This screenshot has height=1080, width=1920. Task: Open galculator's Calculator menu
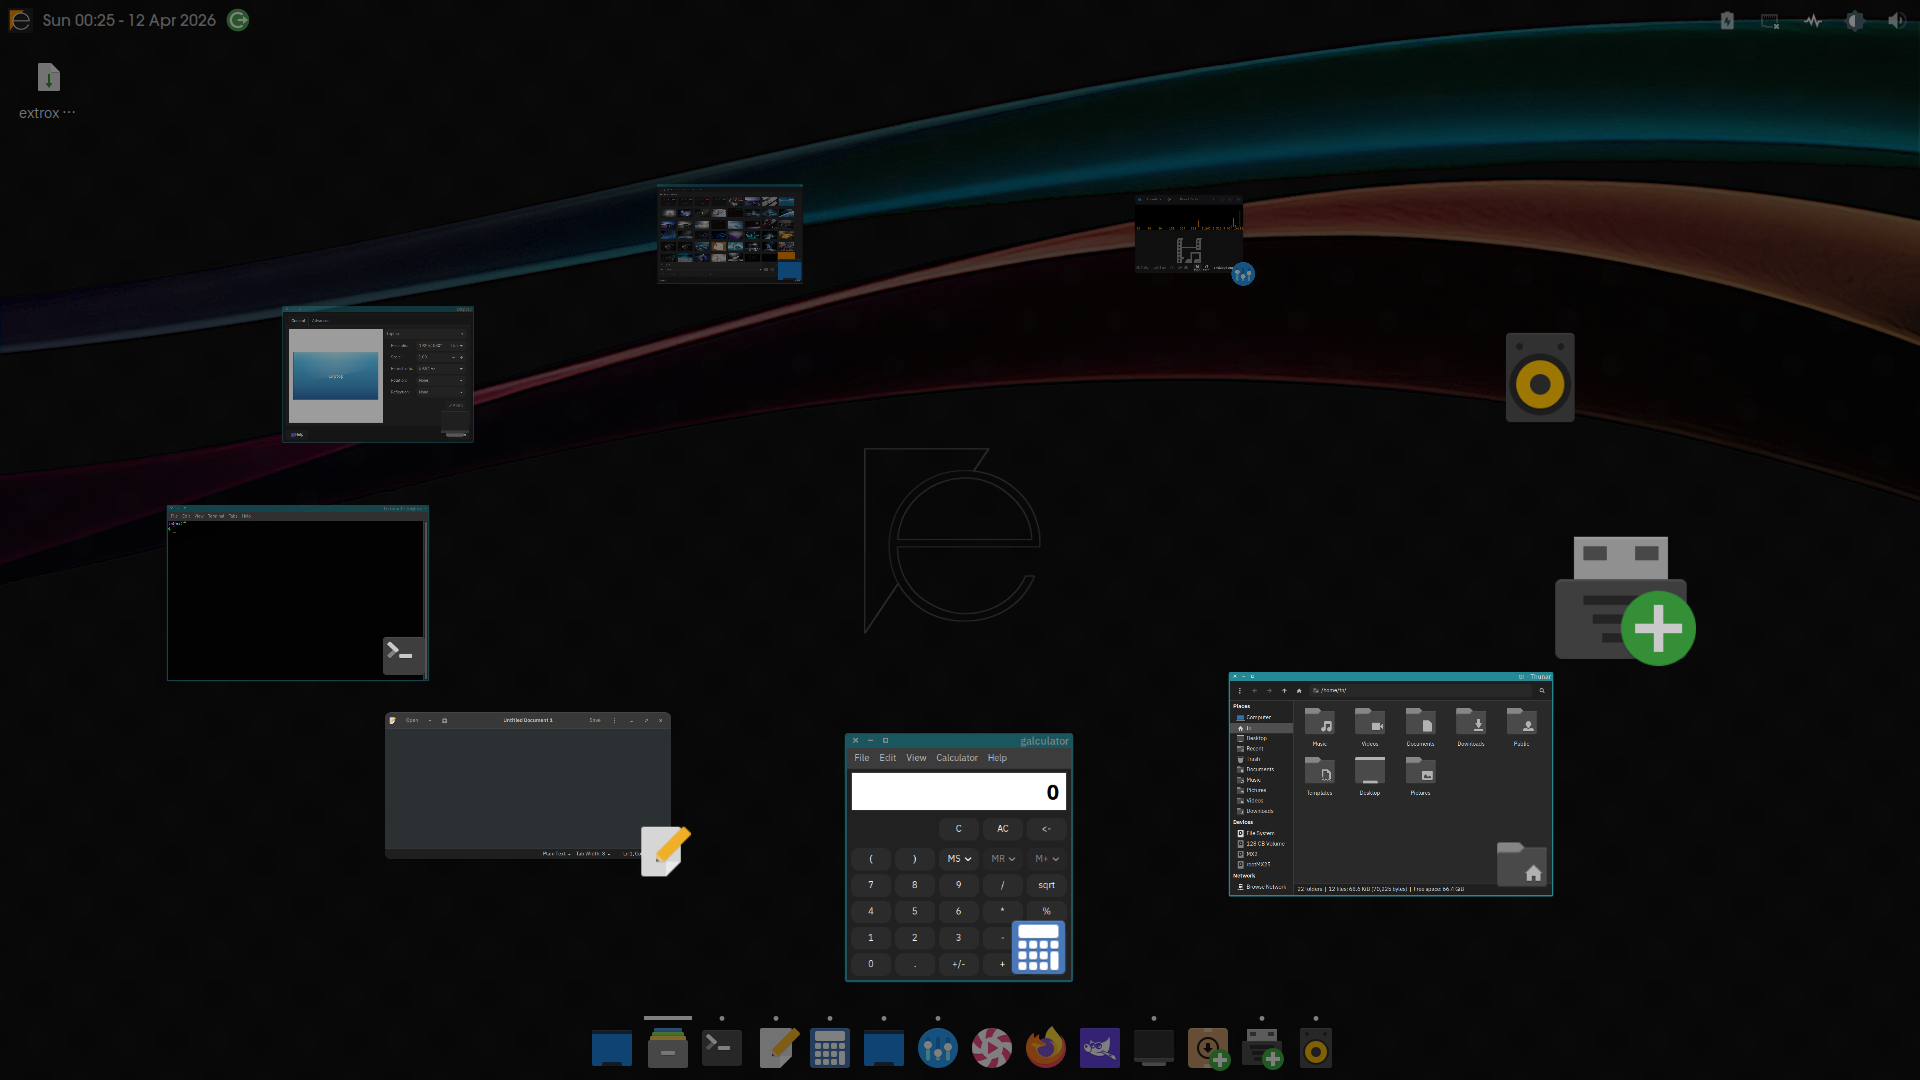(x=956, y=758)
